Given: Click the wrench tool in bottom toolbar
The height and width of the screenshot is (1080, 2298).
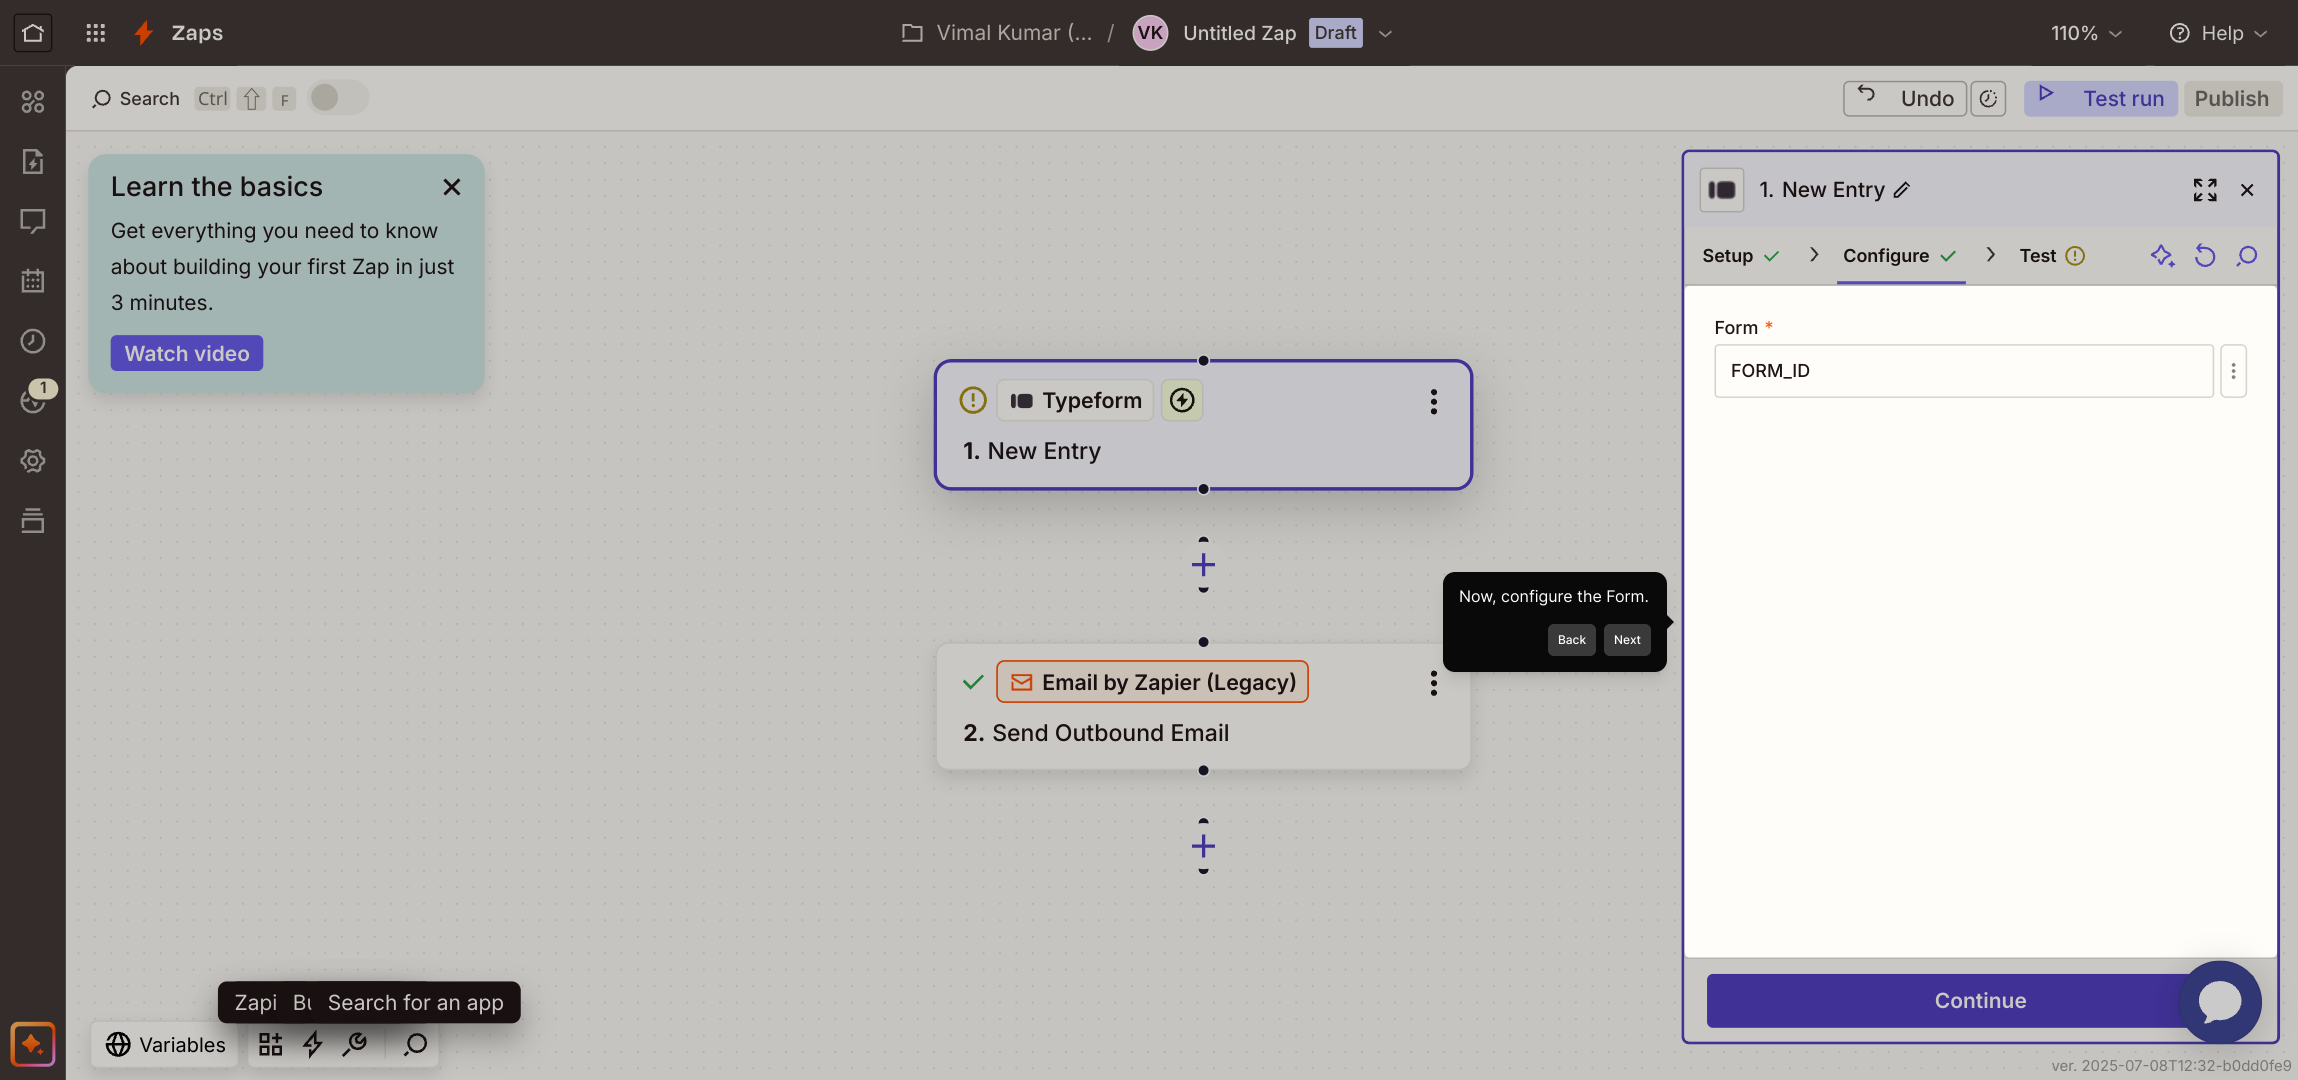Looking at the screenshot, I should 355,1045.
